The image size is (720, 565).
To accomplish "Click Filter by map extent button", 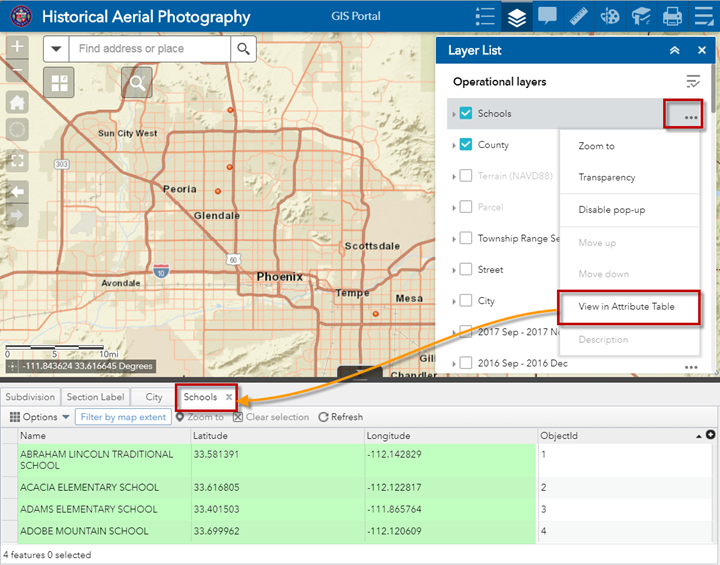I will (x=123, y=417).
